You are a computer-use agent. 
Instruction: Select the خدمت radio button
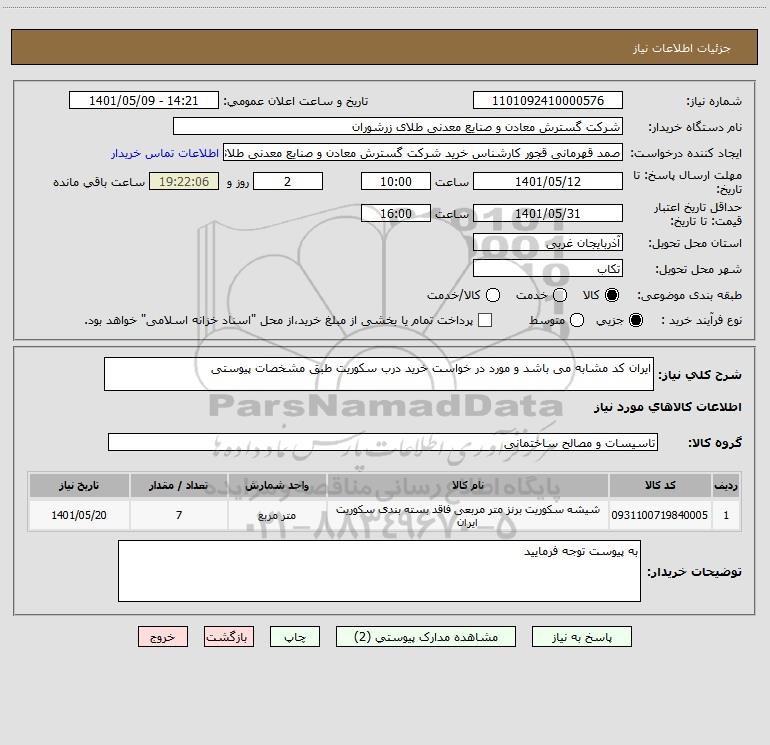[x=560, y=295]
